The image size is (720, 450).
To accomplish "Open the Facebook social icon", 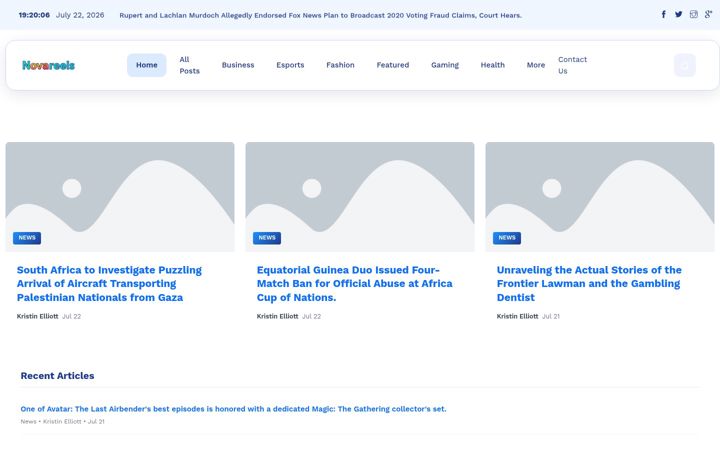I will (x=664, y=14).
